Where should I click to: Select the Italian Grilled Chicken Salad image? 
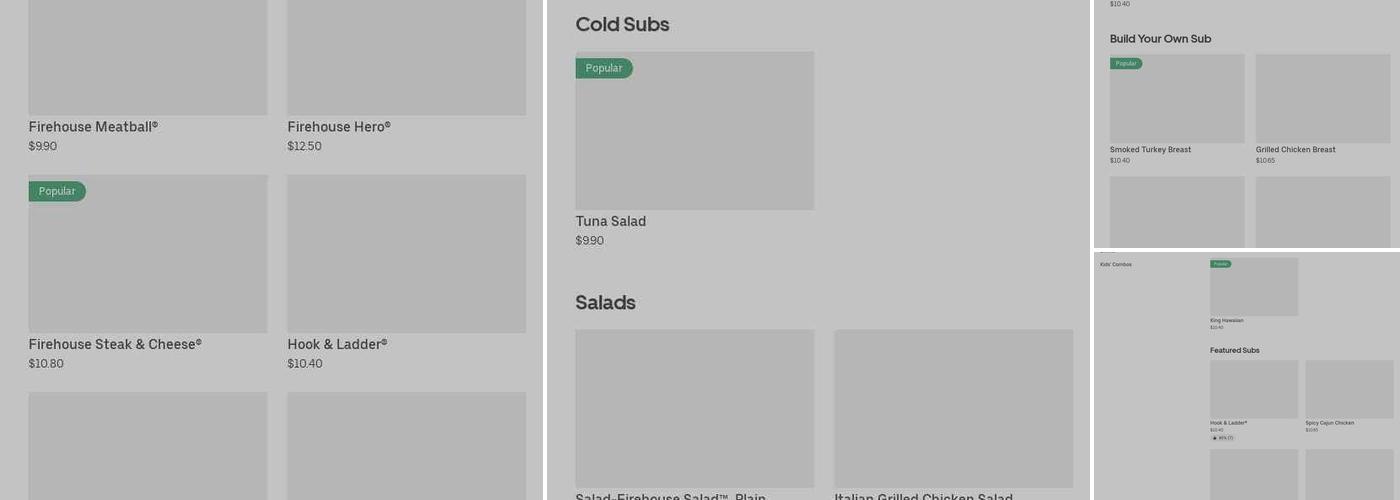953,408
